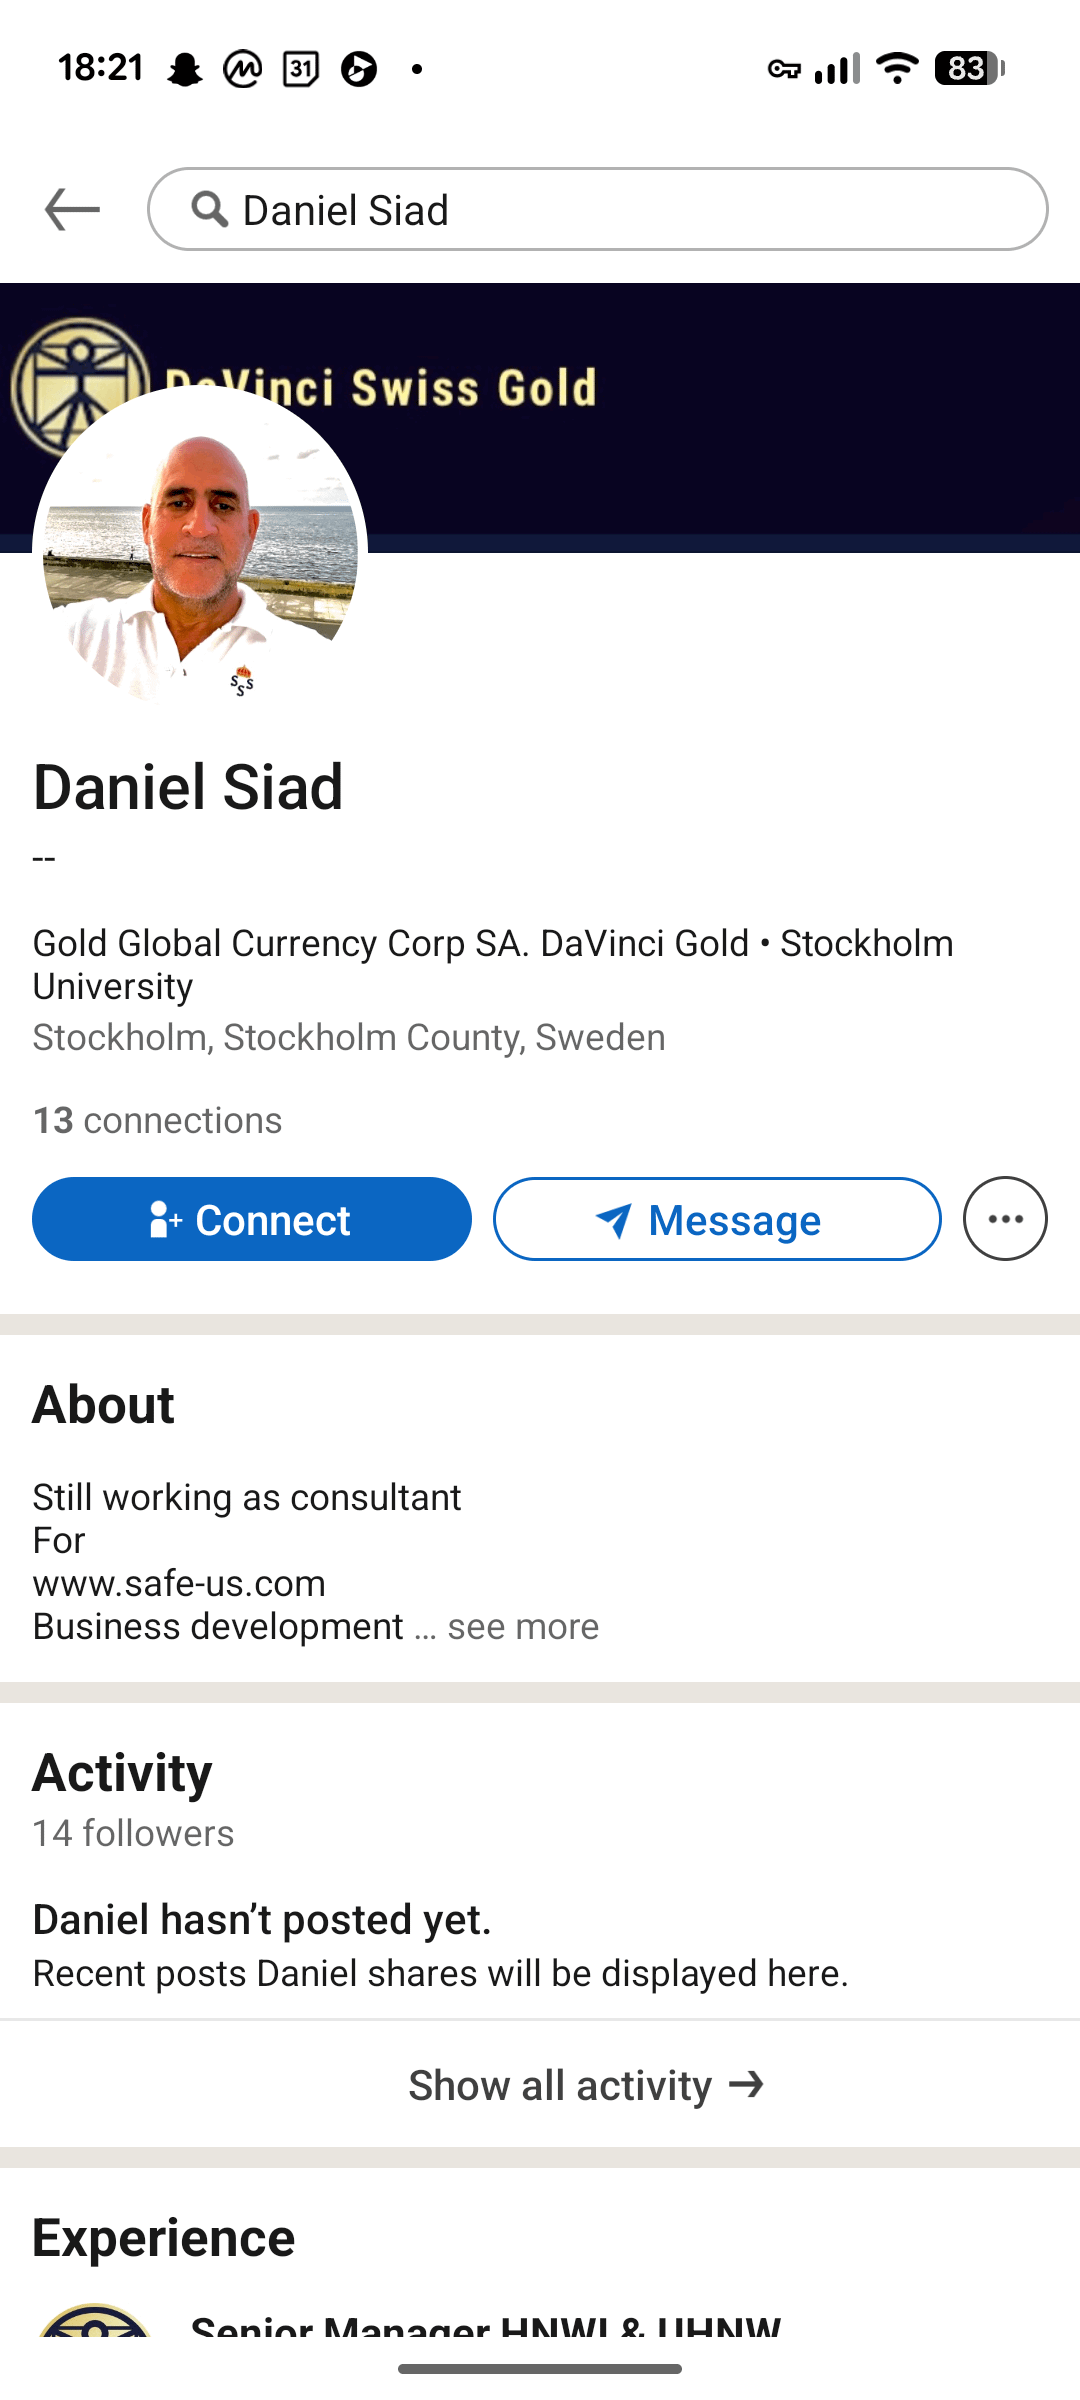Tap the Show all activity arrow
This screenshot has height=2400, width=1080.
tap(746, 2085)
